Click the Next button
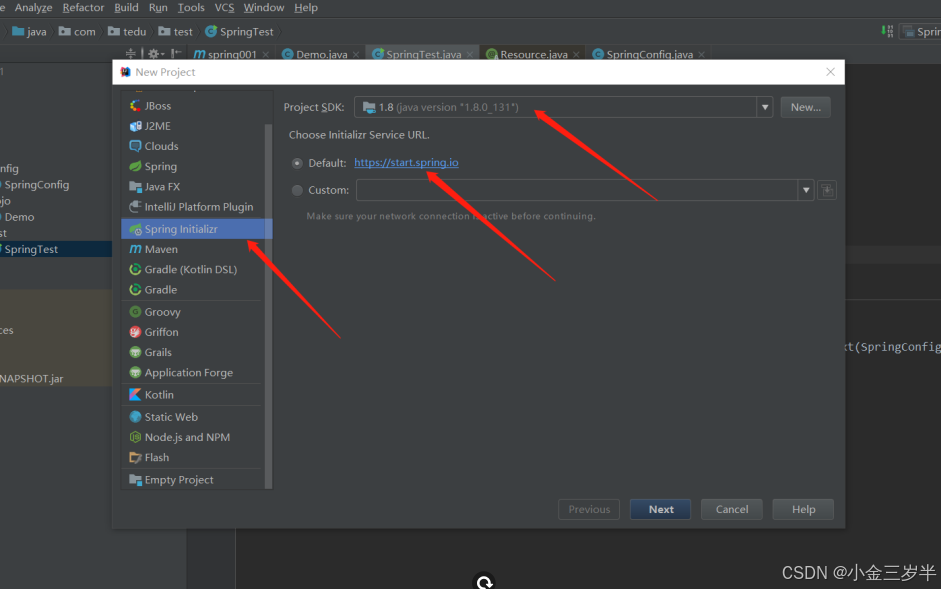941x589 pixels. [x=660, y=509]
